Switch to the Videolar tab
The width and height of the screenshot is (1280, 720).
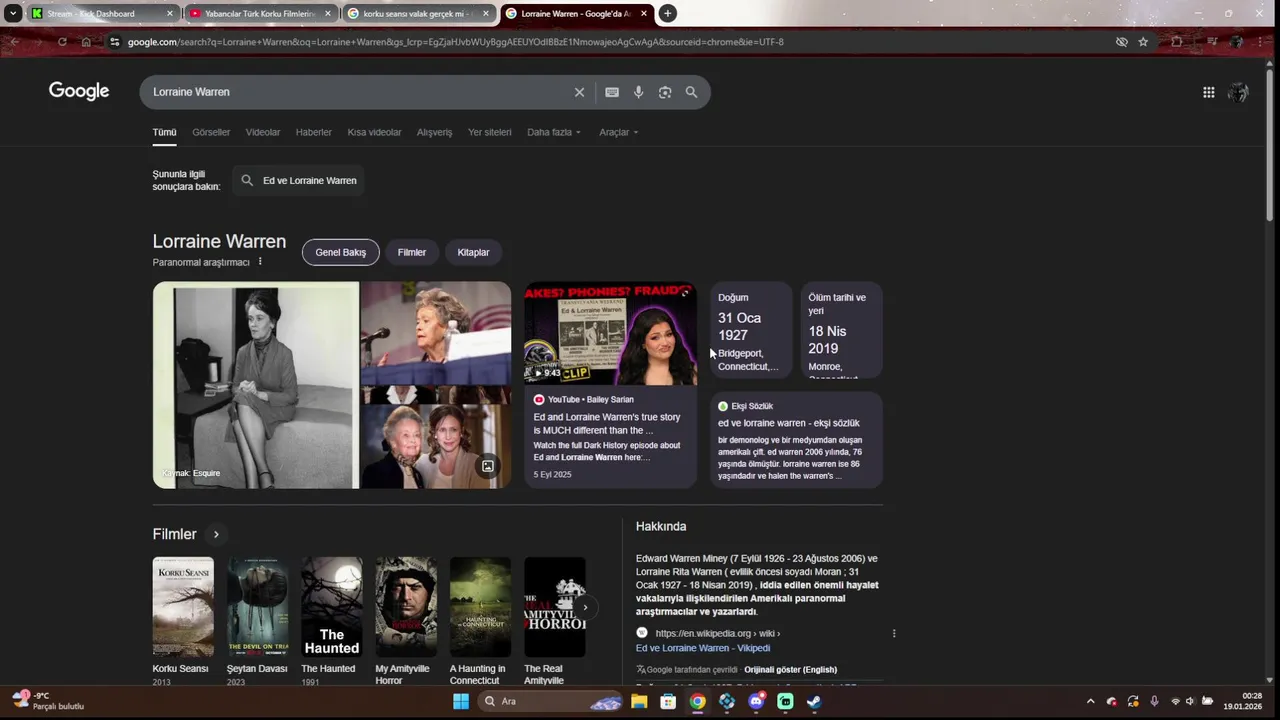[x=263, y=132]
